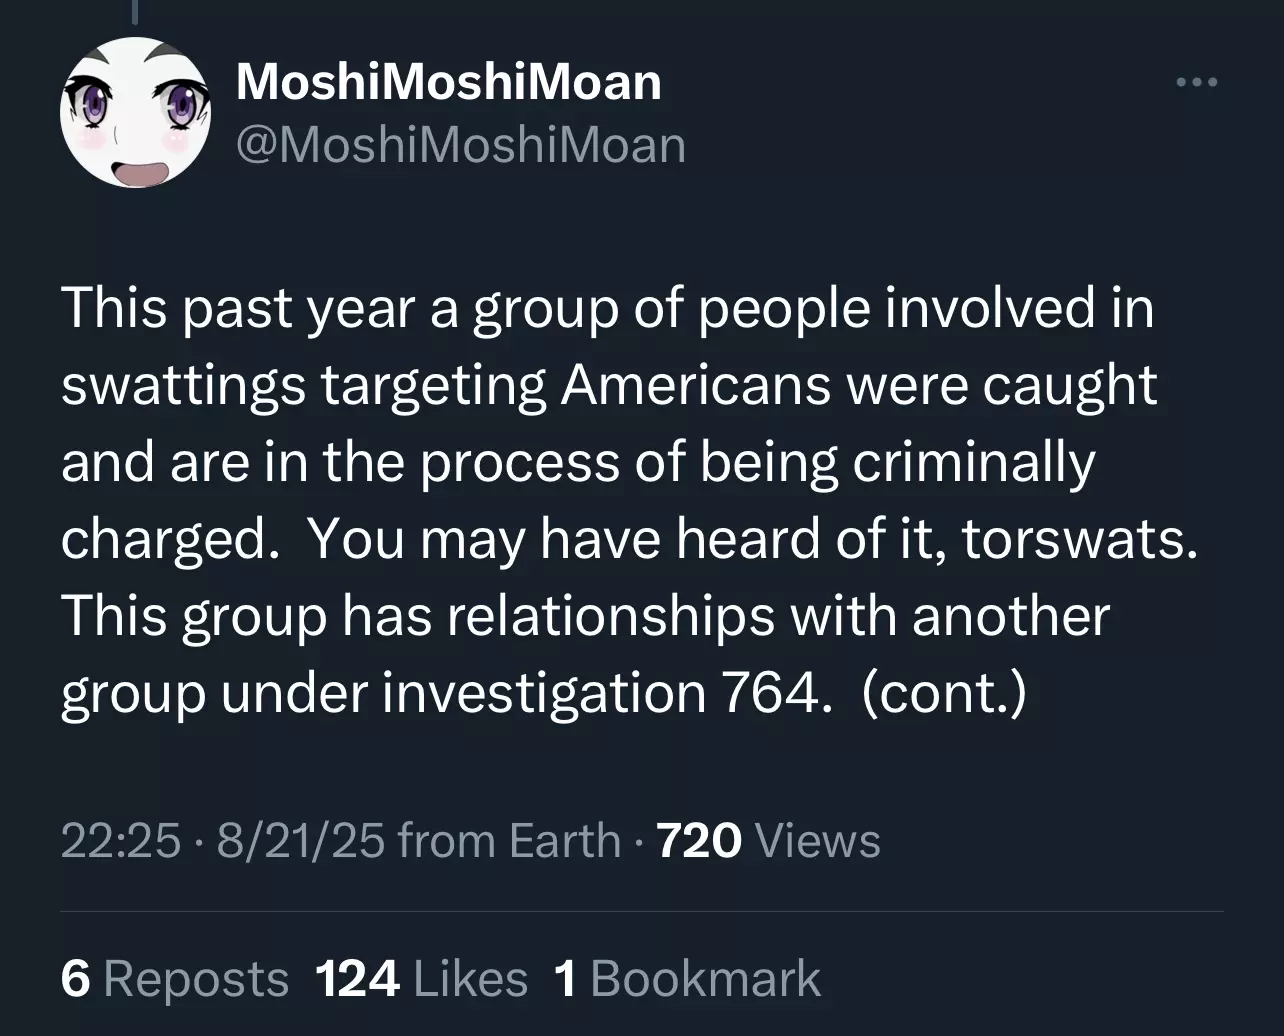Click the "from Earth" location label
The width and height of the screenshot is (1284, 1036).
point(509,840)
